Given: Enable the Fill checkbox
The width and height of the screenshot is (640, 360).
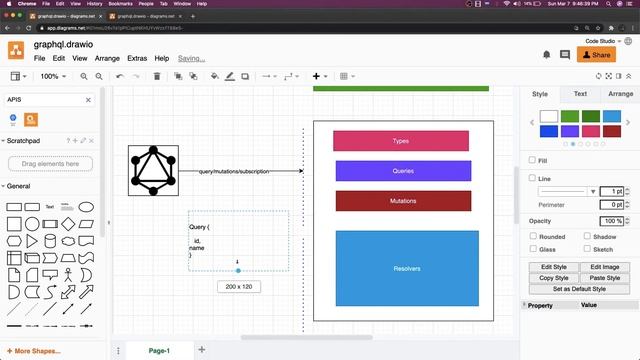Looking at the screenshot, I should tap(532, 160).
